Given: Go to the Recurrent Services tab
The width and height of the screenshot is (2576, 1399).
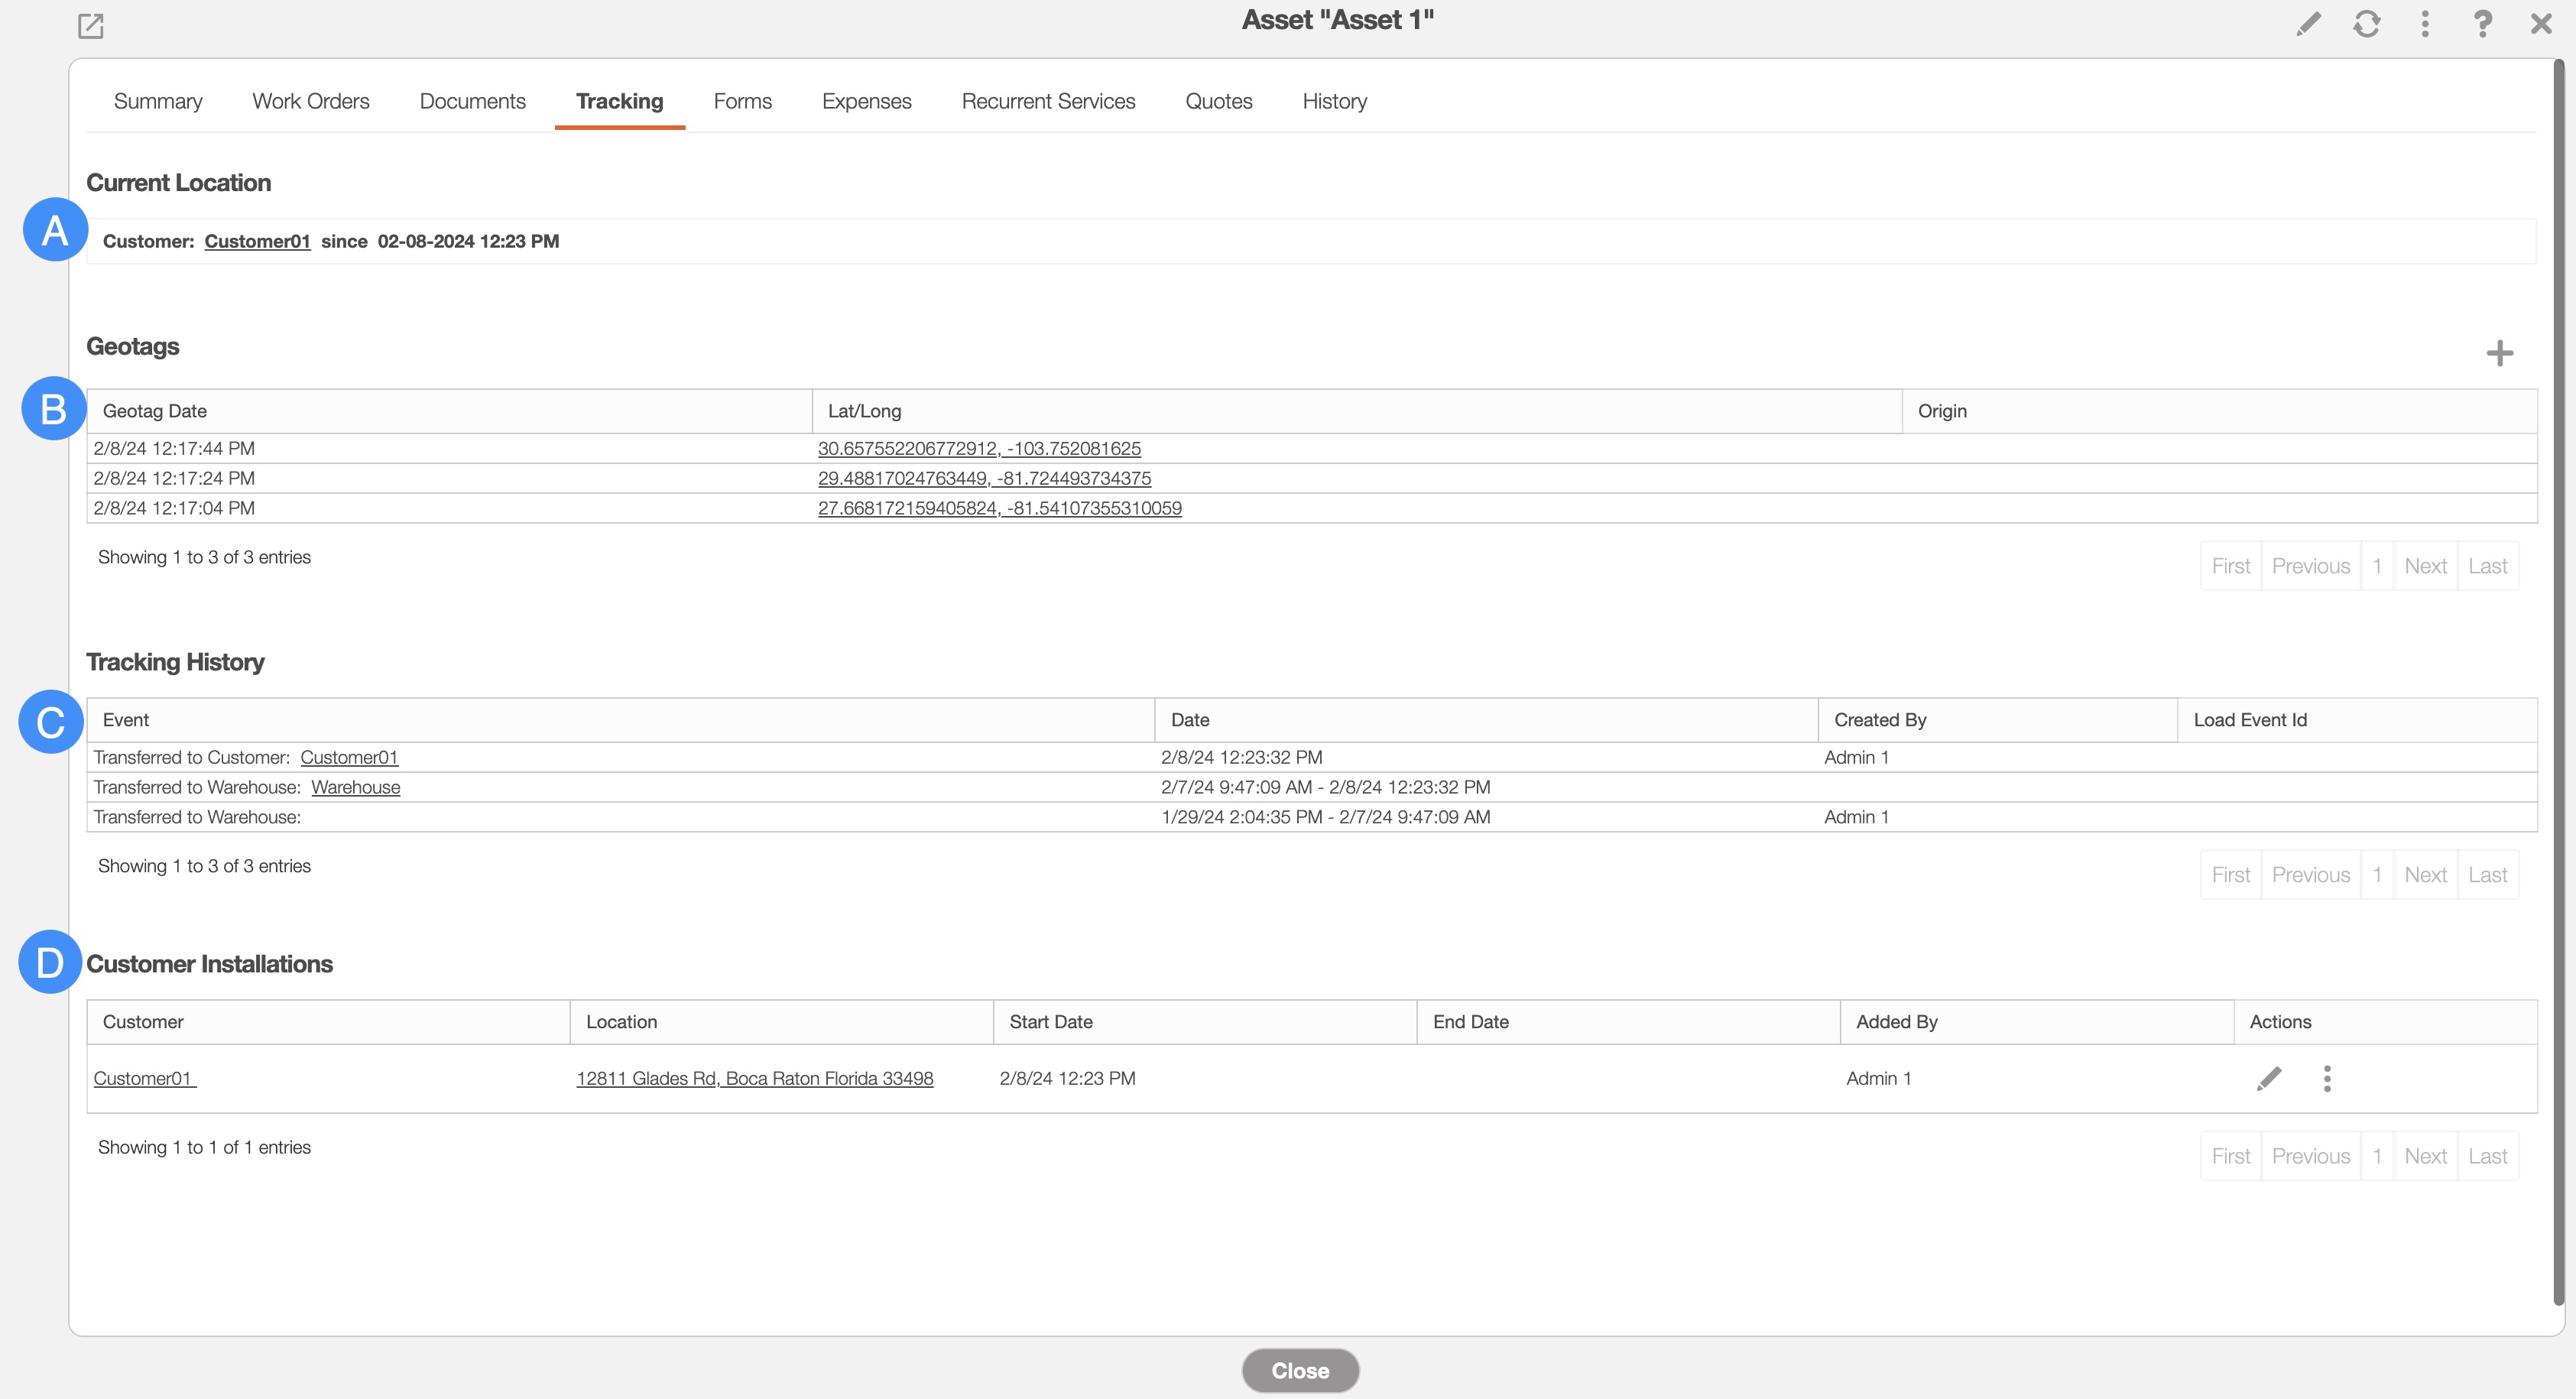Looking at the screenshot, I should (x=1048, y=101).
